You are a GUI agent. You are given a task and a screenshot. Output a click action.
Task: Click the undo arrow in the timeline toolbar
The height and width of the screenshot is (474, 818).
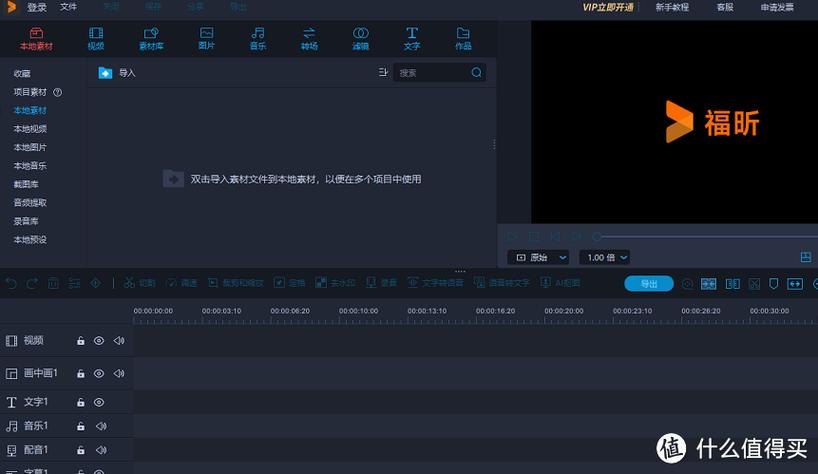(x=11, y=283)
